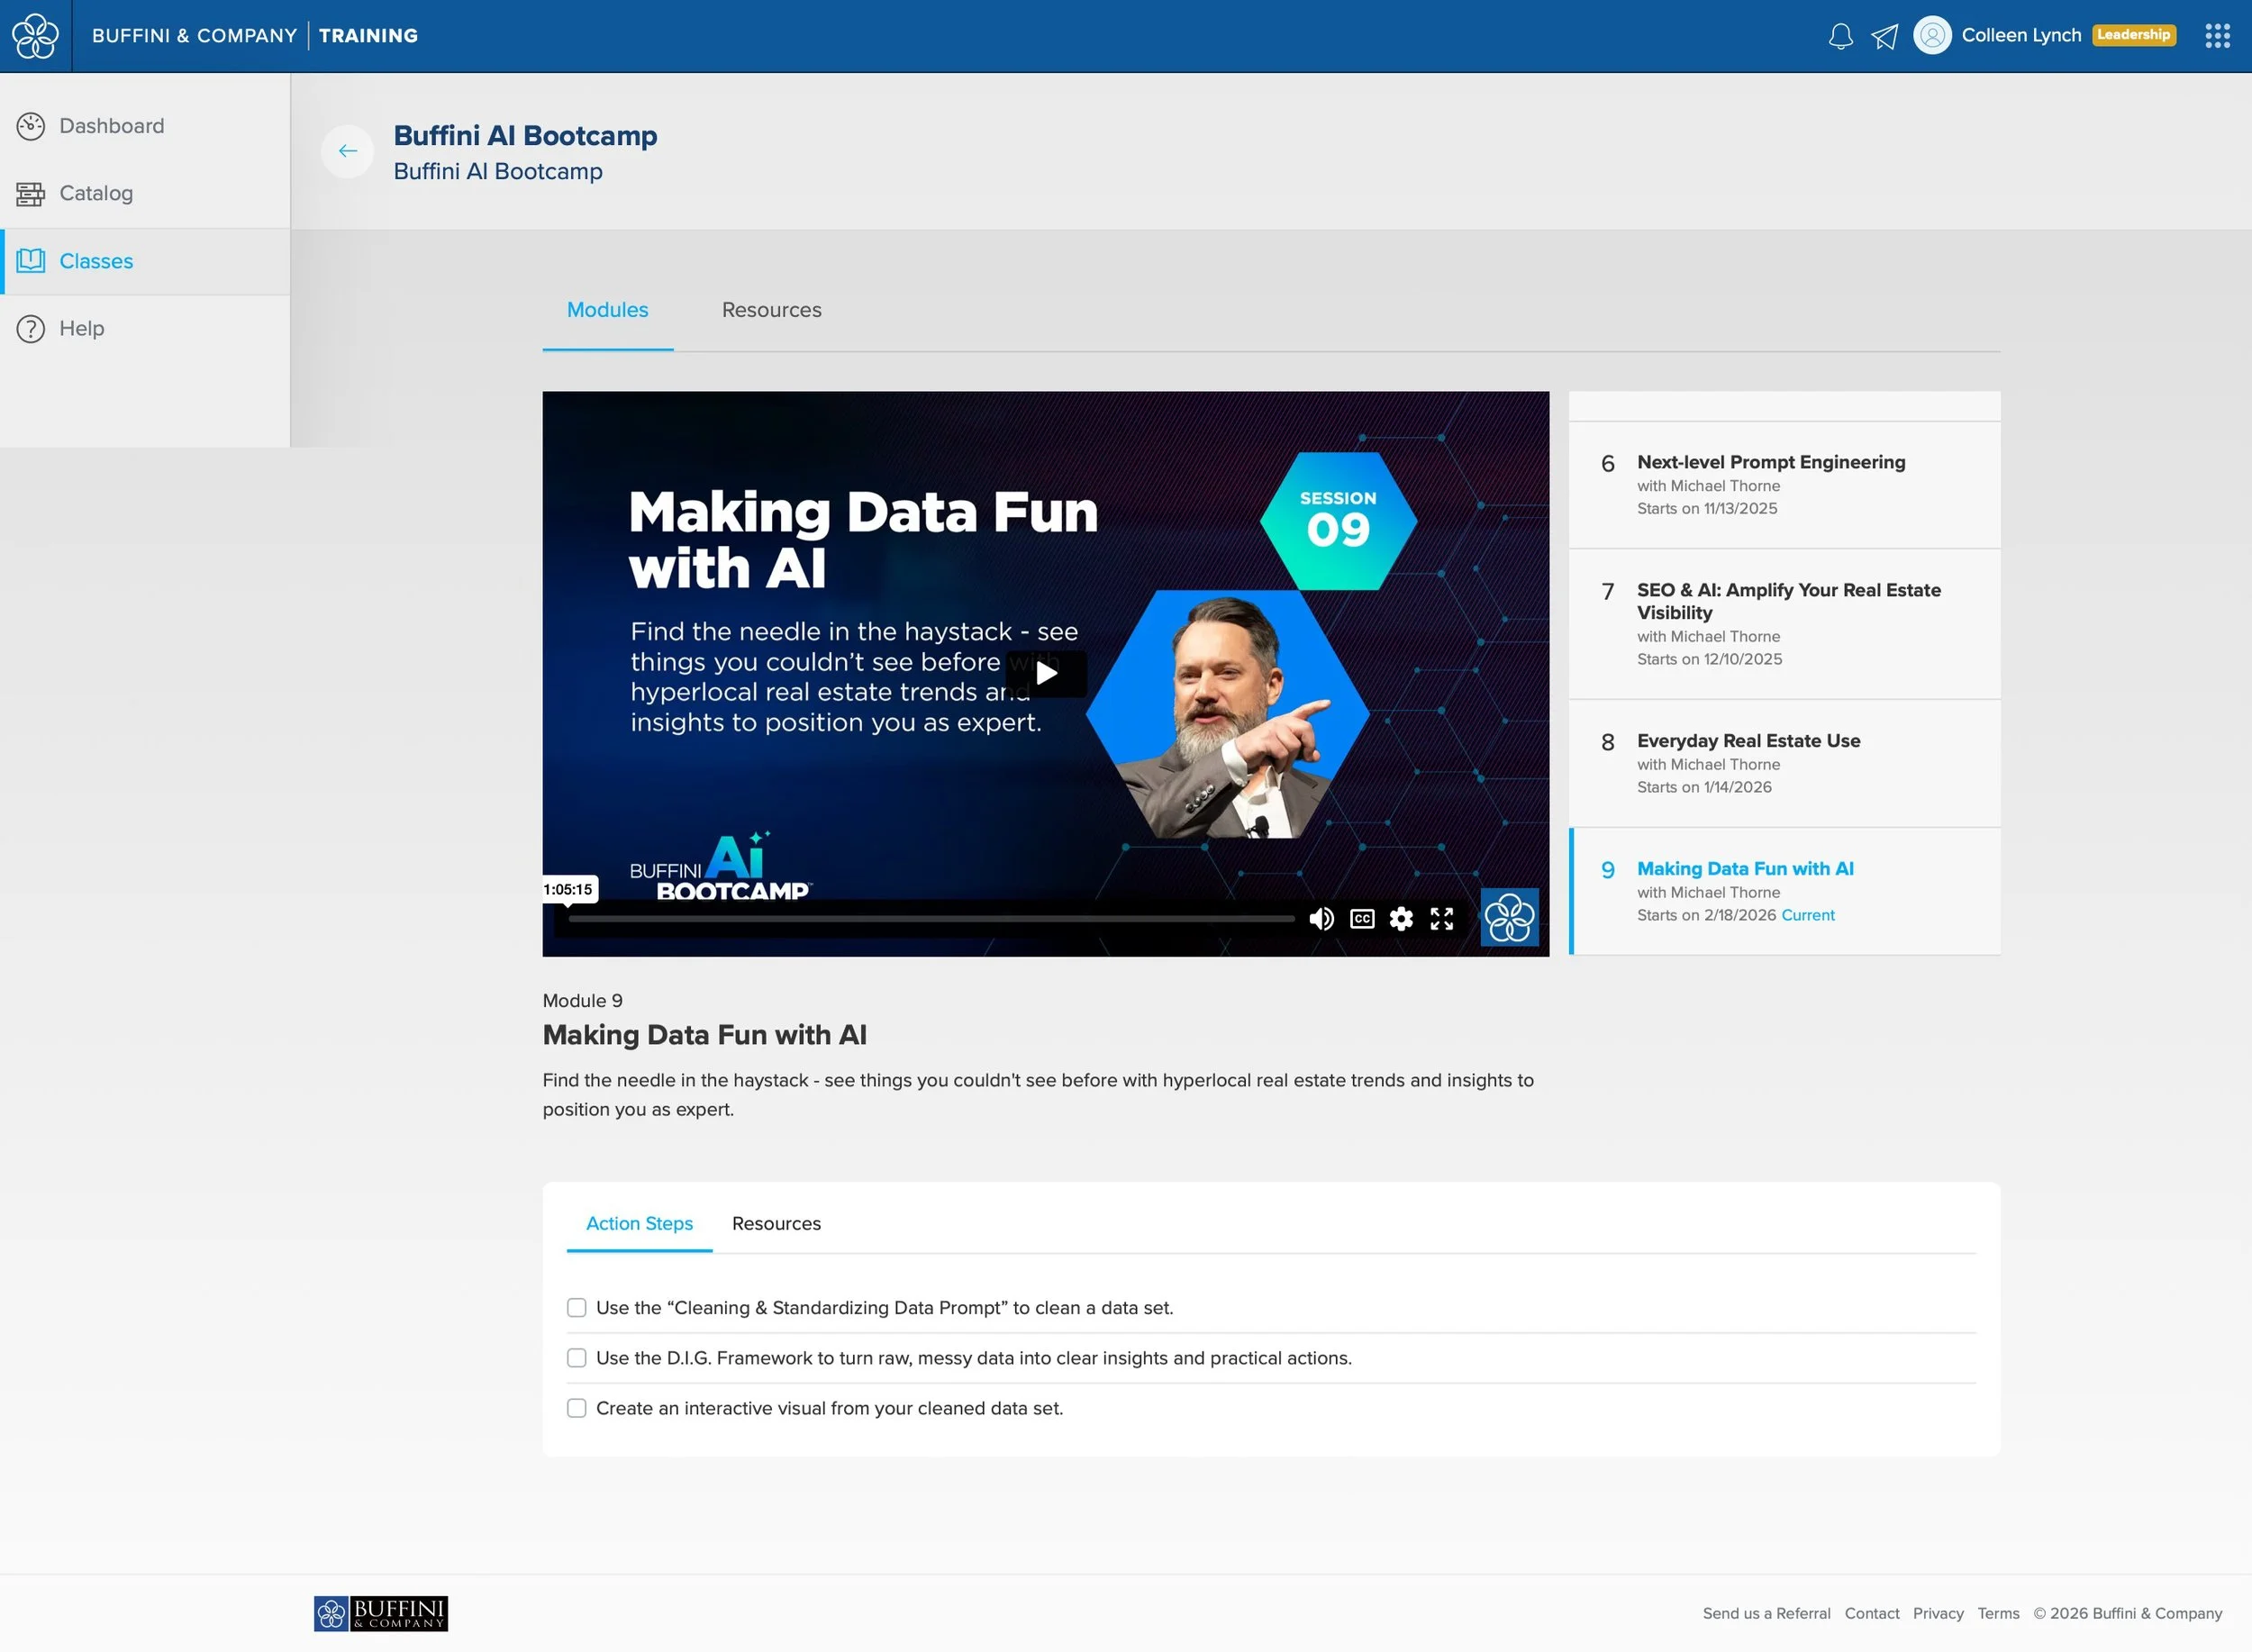Seek on the video progress bar
2252x1652 pixels.
[x=931, y=918]
